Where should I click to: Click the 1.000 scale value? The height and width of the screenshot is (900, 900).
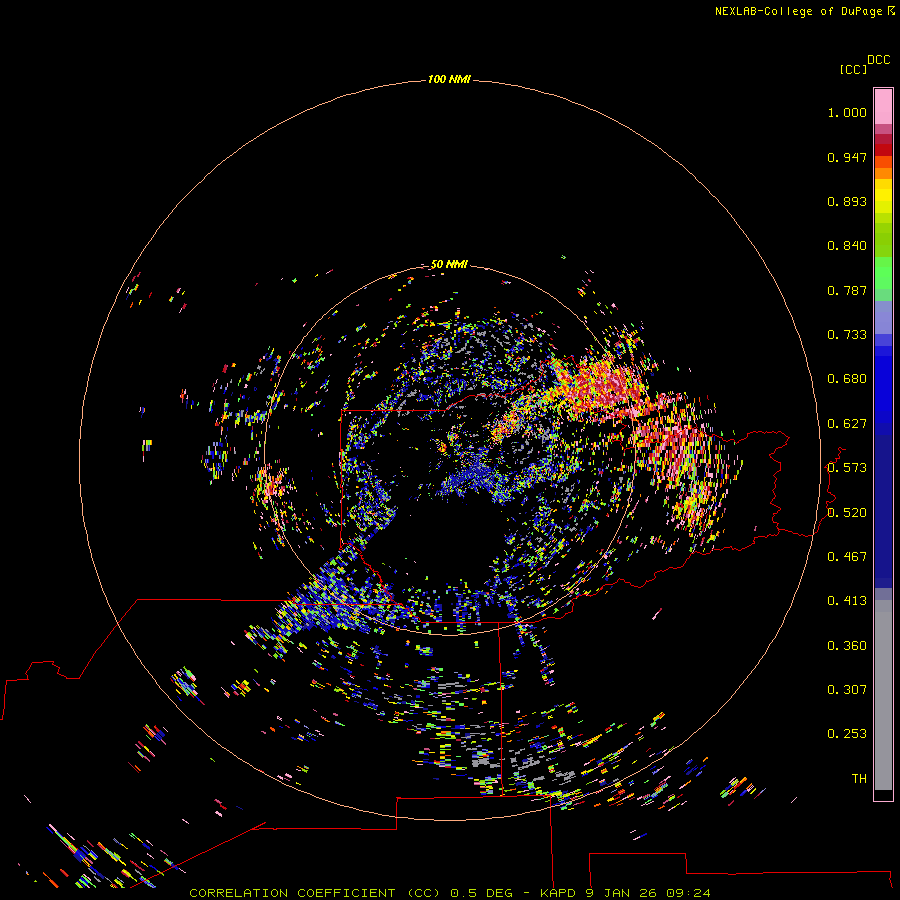click(x=847, y=112)
